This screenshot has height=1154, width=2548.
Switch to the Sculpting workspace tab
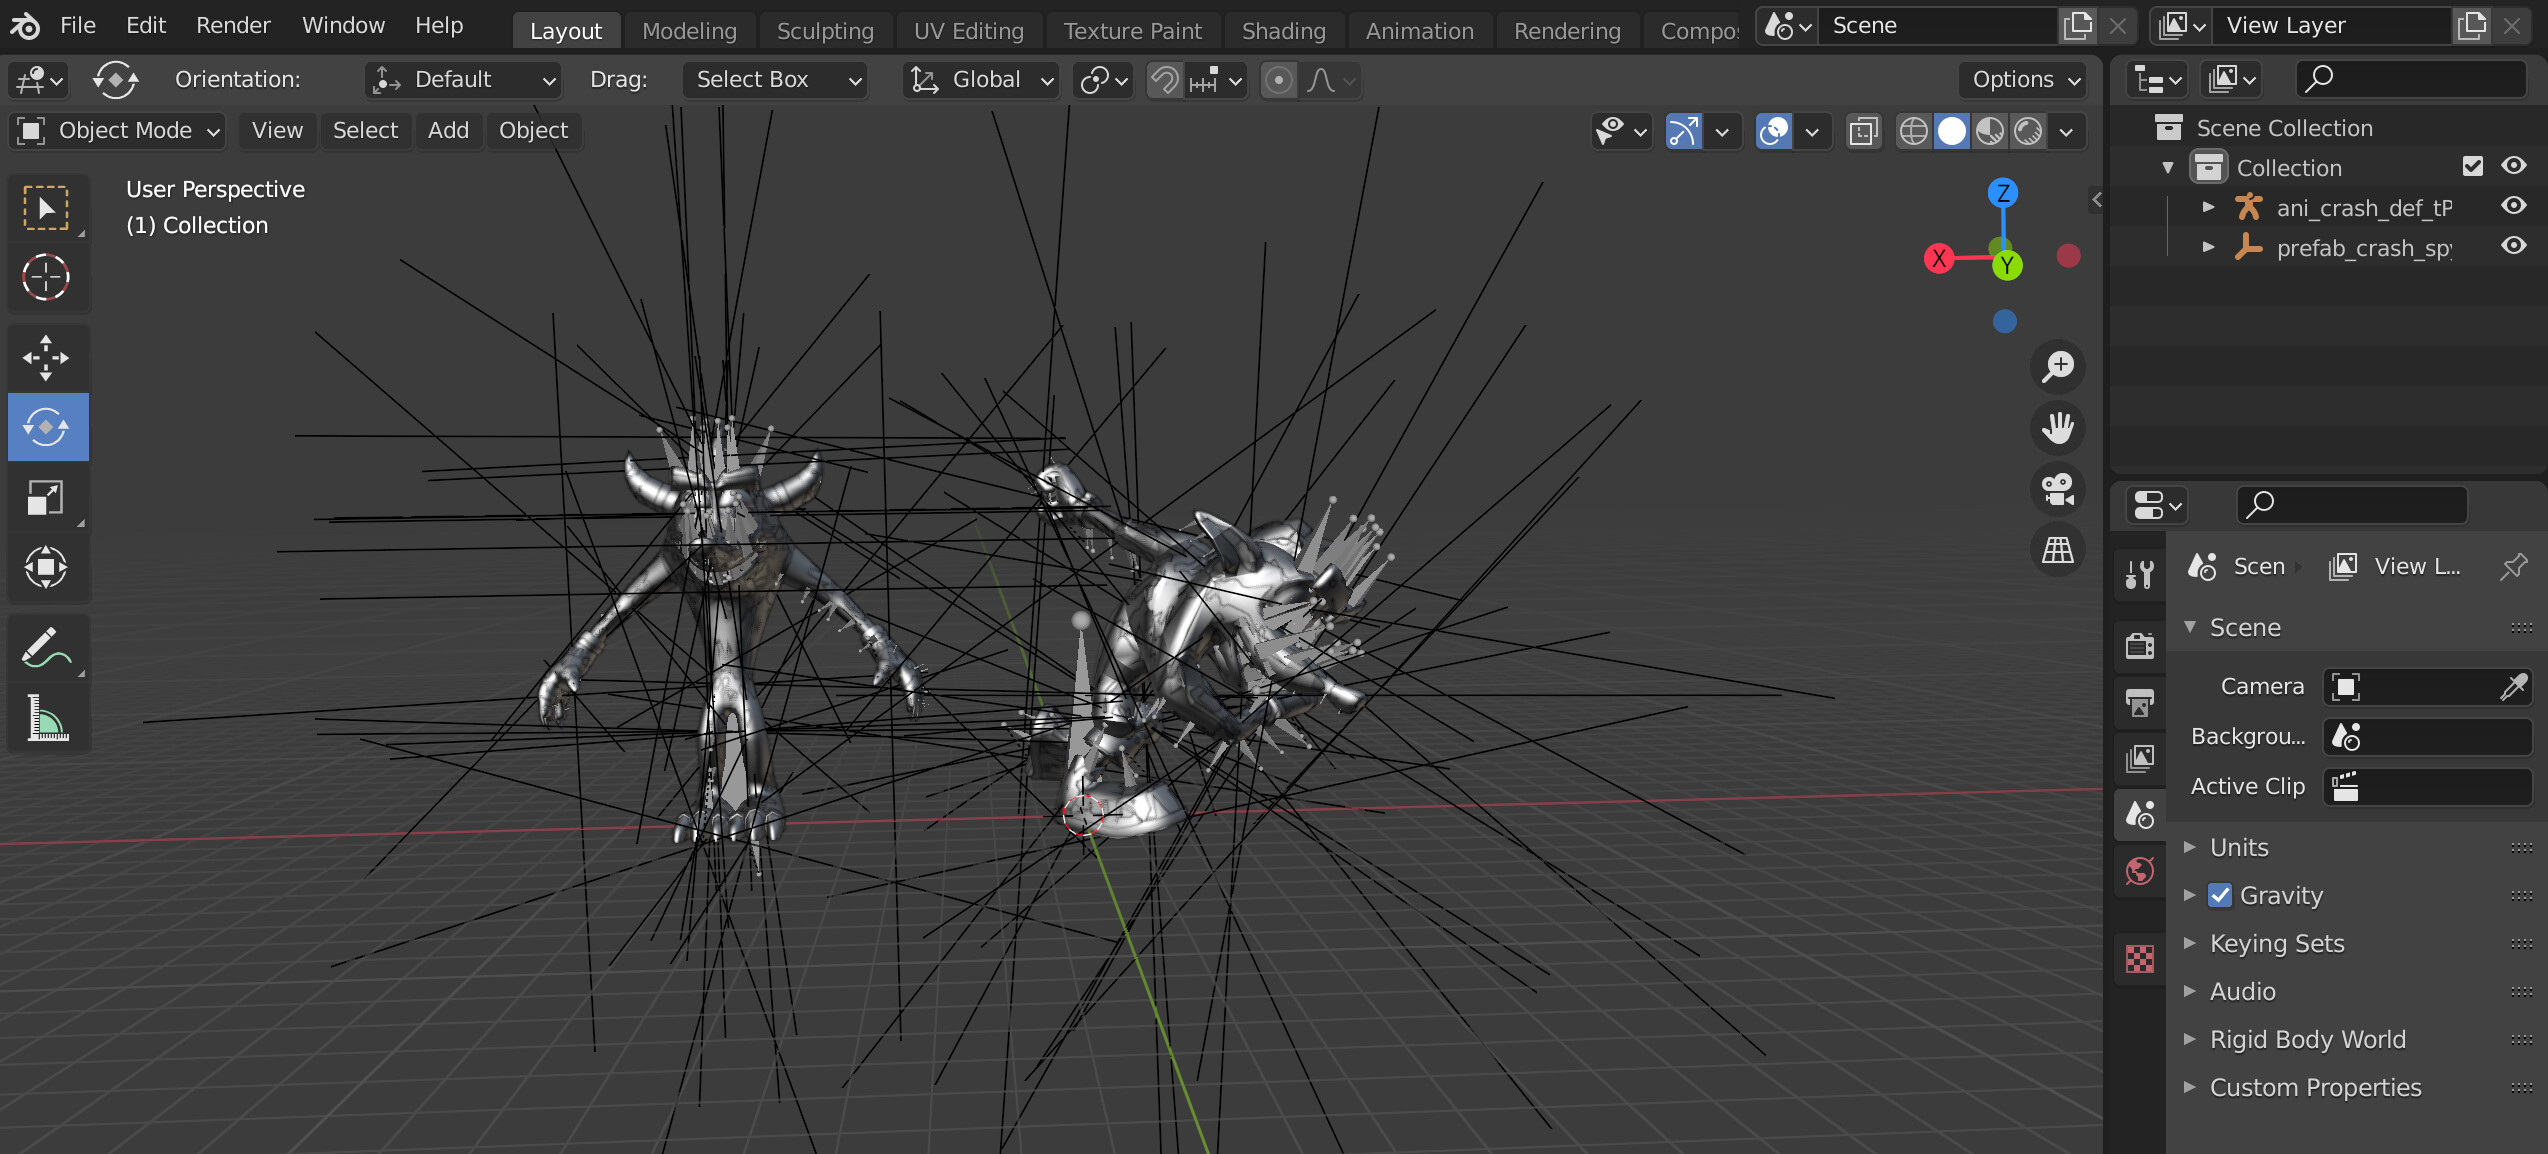coord(825,31)
